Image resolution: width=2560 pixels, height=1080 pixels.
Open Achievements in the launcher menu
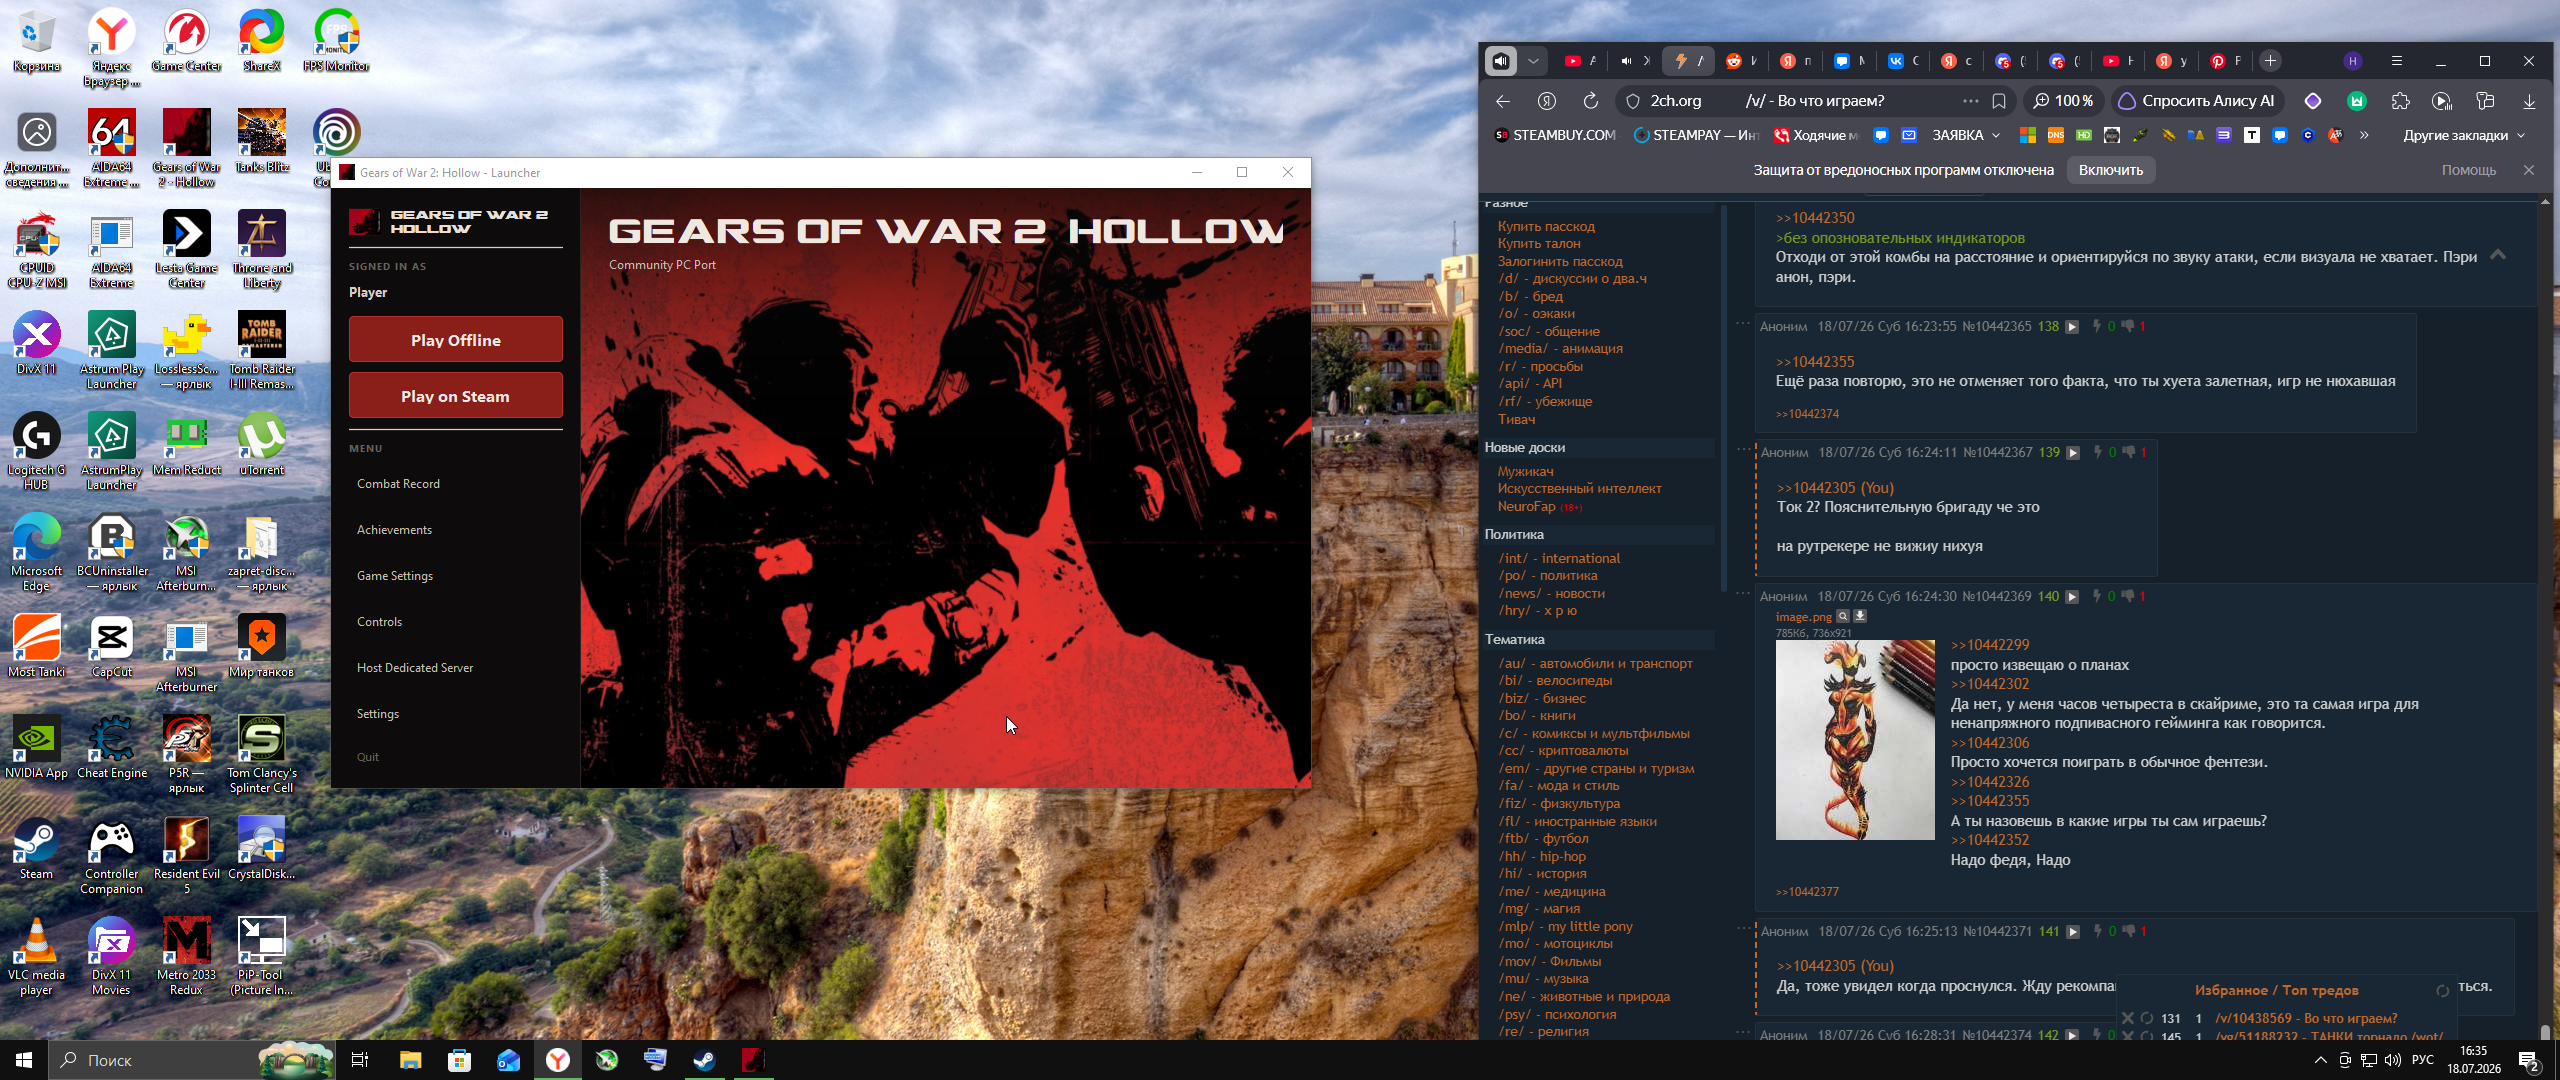pyautogui.click(x=394, y=530)
